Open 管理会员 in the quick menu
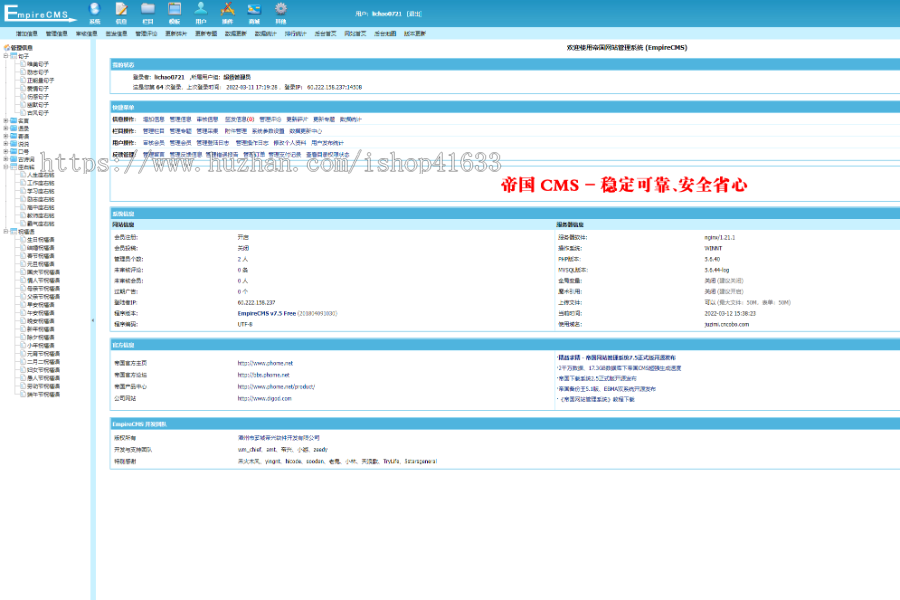 [180, 143]
